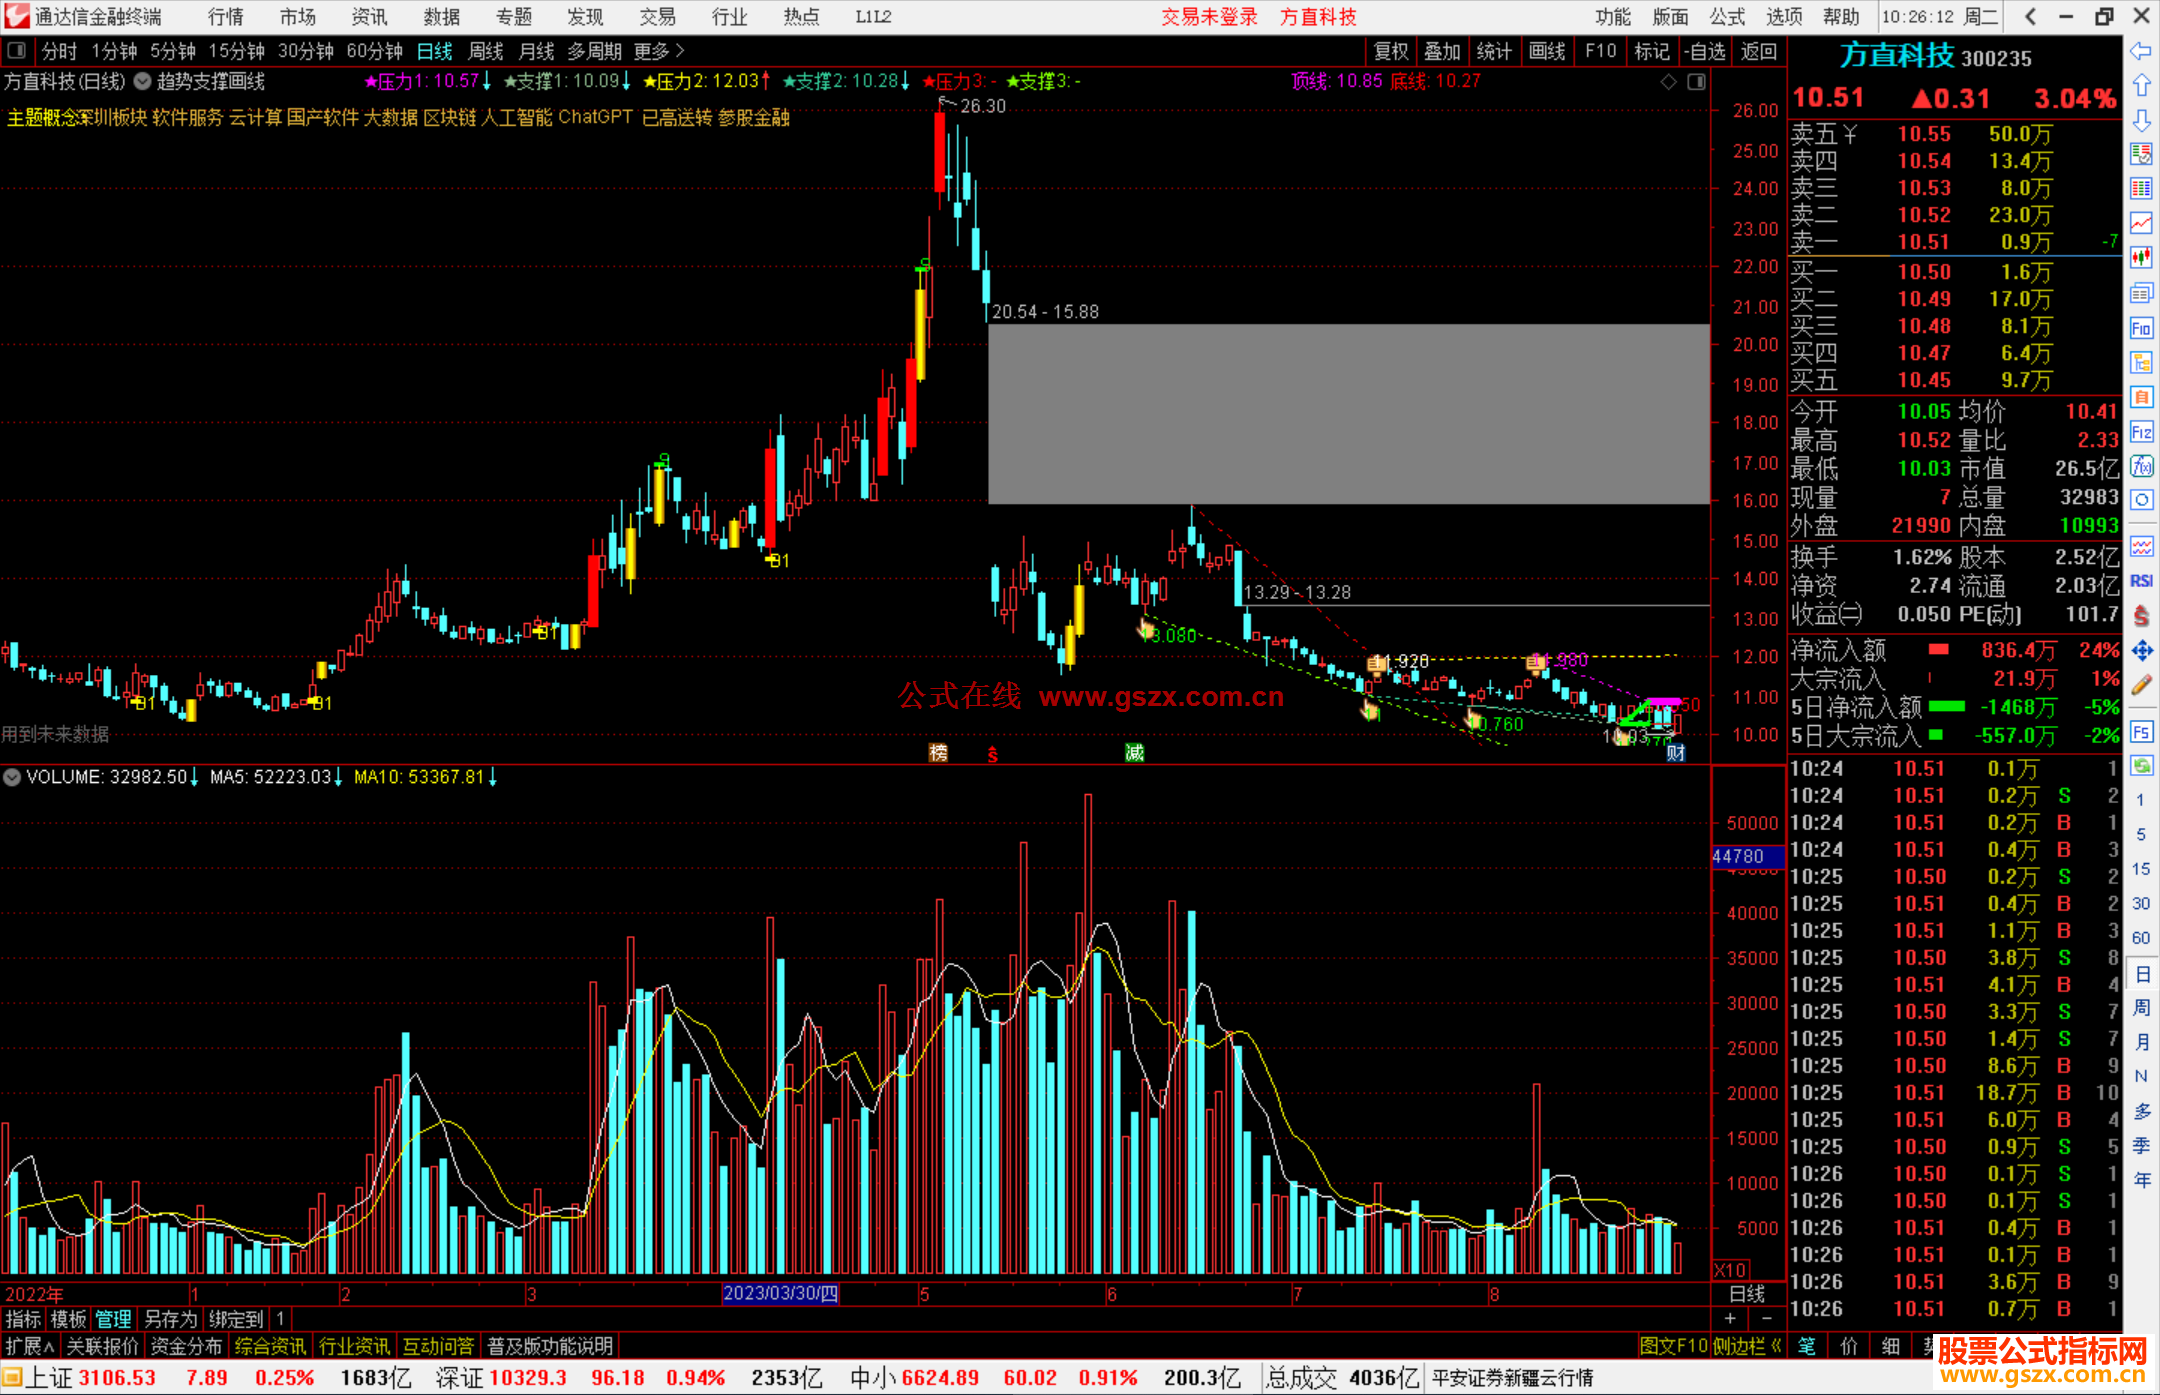Image resolution: width=2160 pixels, height=1395 pixels.
Task: Switch to the 周线 period tab
Action: point(485,51)
